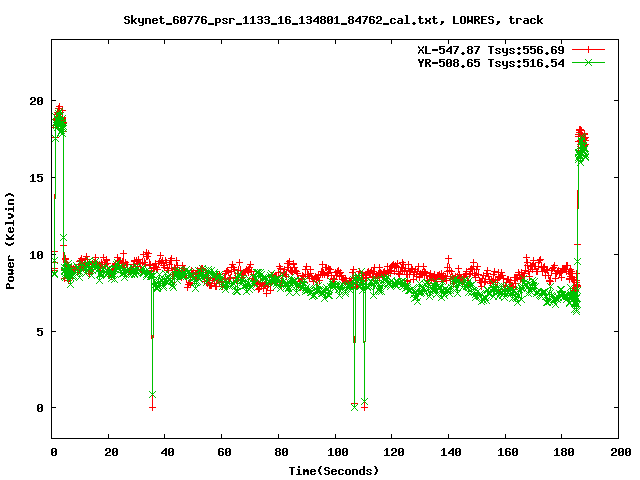
Task: Click the x-axis tick label 180
Action: click(564, 452)
